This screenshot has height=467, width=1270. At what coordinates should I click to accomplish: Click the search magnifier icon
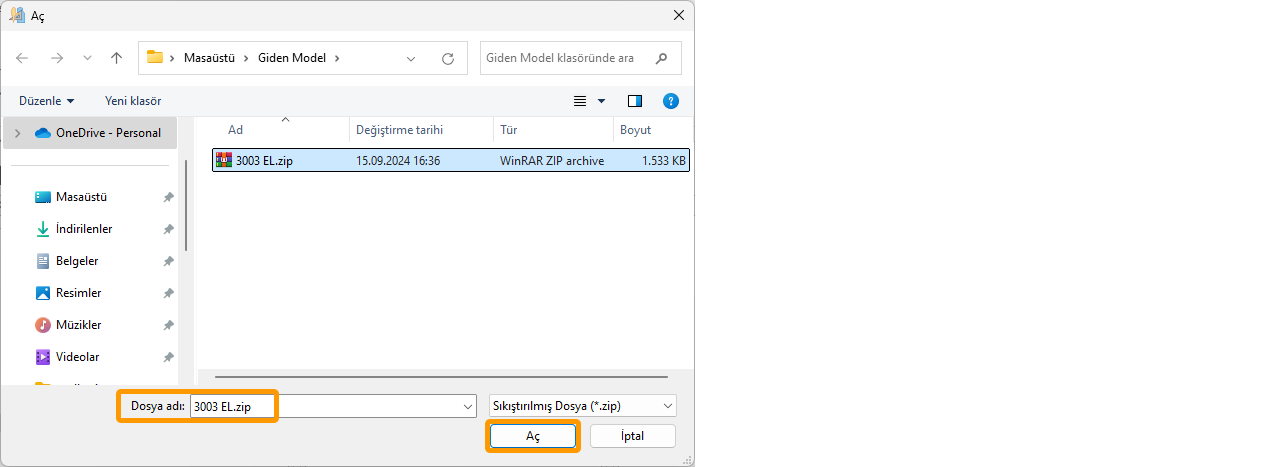(x=661, y=58)
